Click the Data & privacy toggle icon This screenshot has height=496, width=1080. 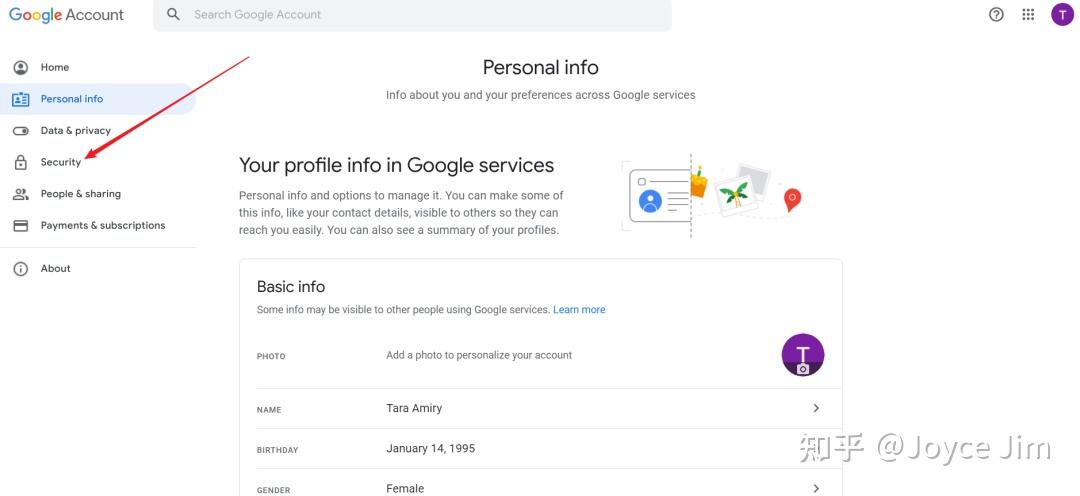[x=20, y=131]
